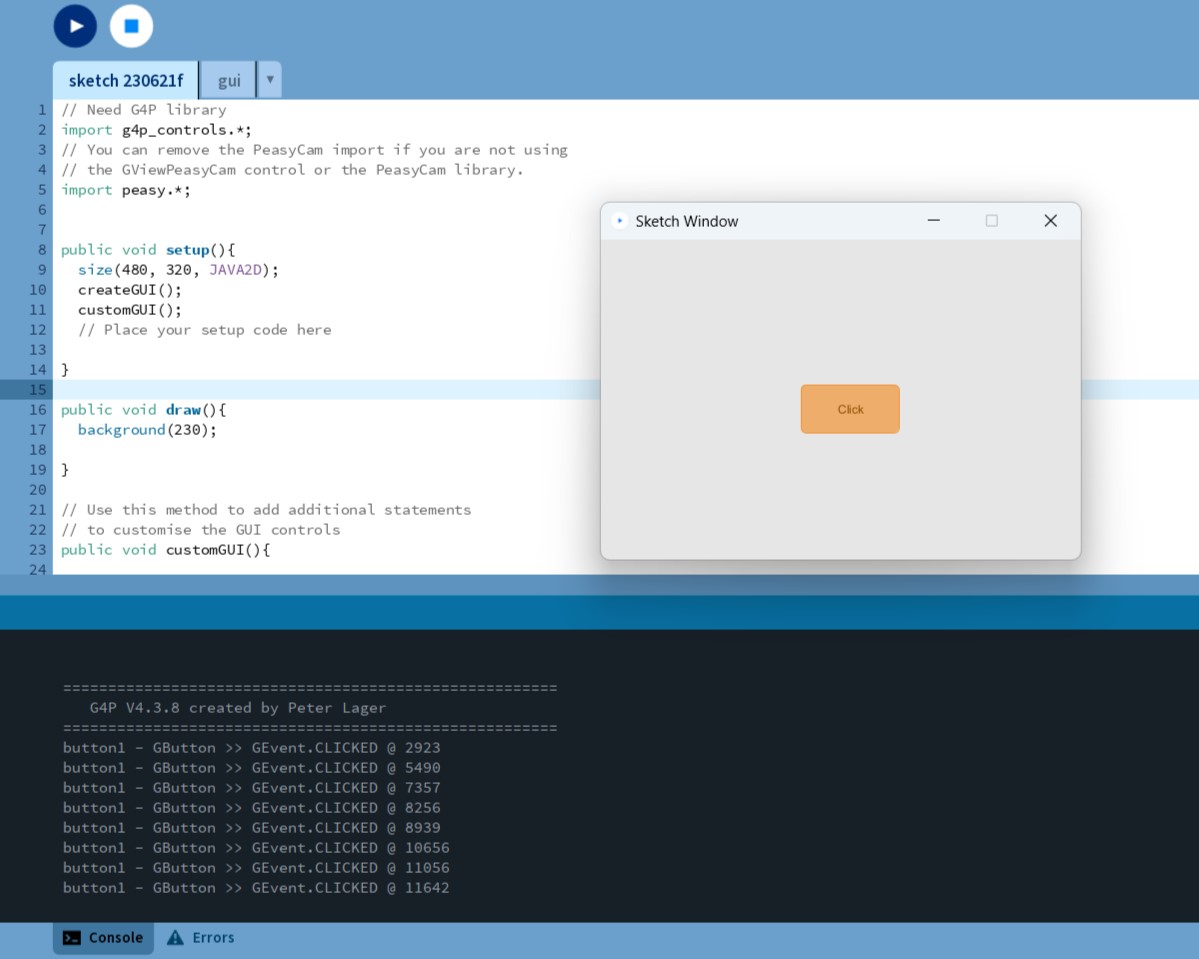Click 'public void customGUI(){' on line 23
This screenshot has width=1199, height=959.
(x=165, y=550)
